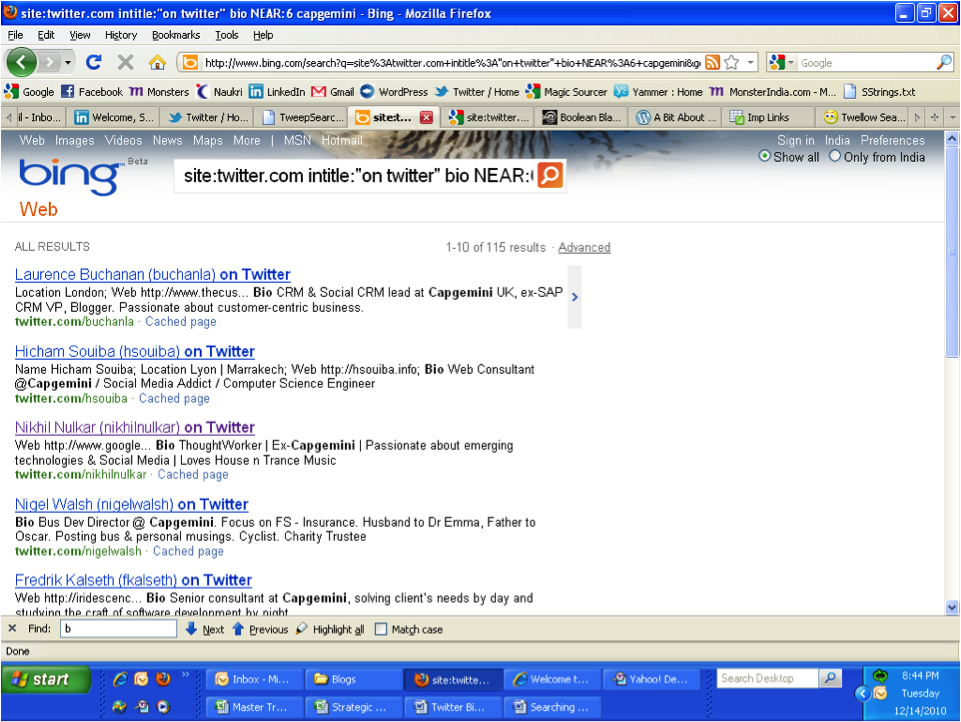Open the Yammer : Home bookmark
Image resolution: width=961 pixels, height=722 pixels.
pyautogui.click(x=658, y=92)
